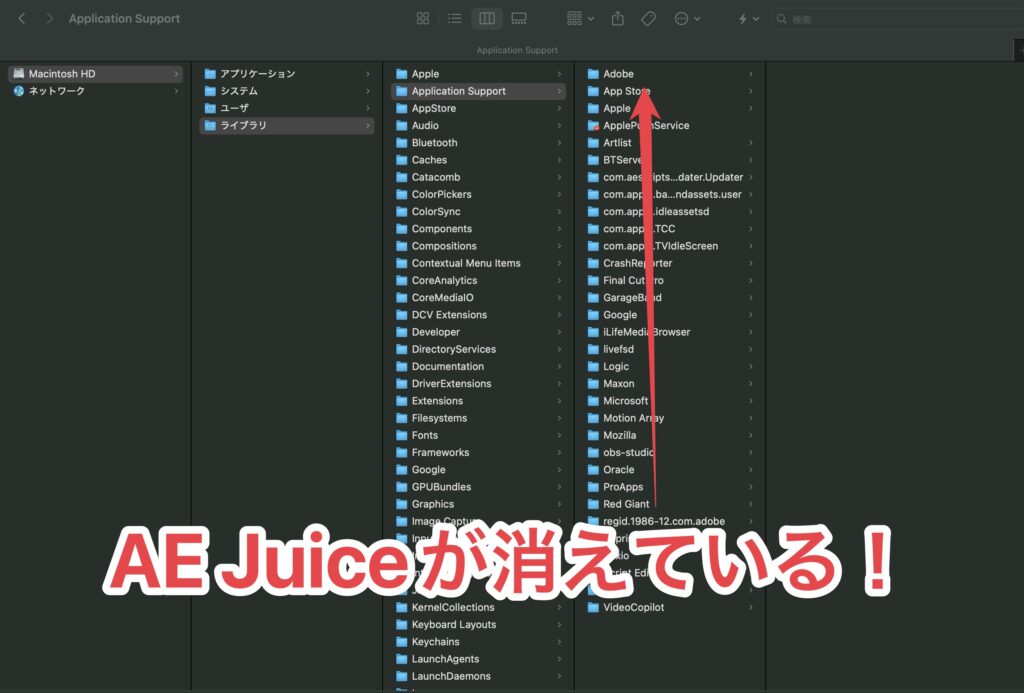The image size is (1024, 693).
Task: Click the CoreMediaIO folder icon
Action: point(402,297)
